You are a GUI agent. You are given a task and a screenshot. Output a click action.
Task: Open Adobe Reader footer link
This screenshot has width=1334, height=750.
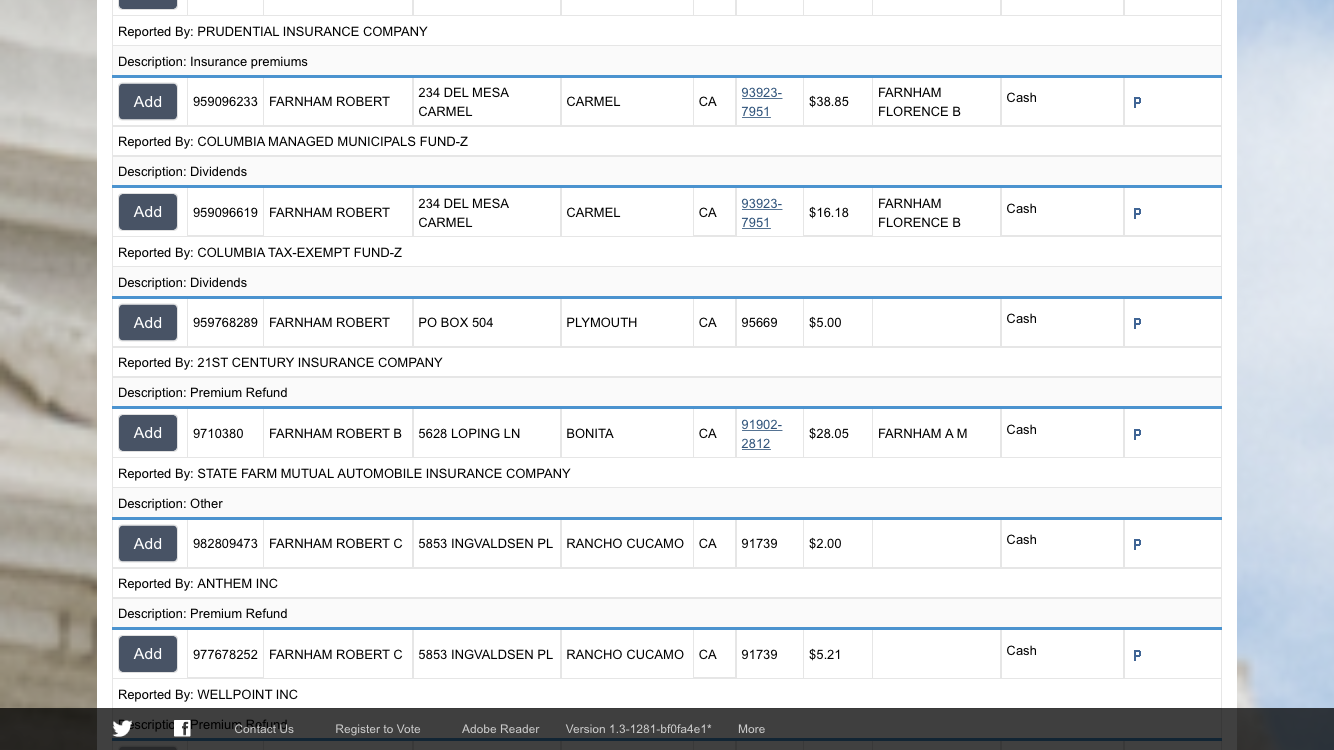[x=500, y=729]
